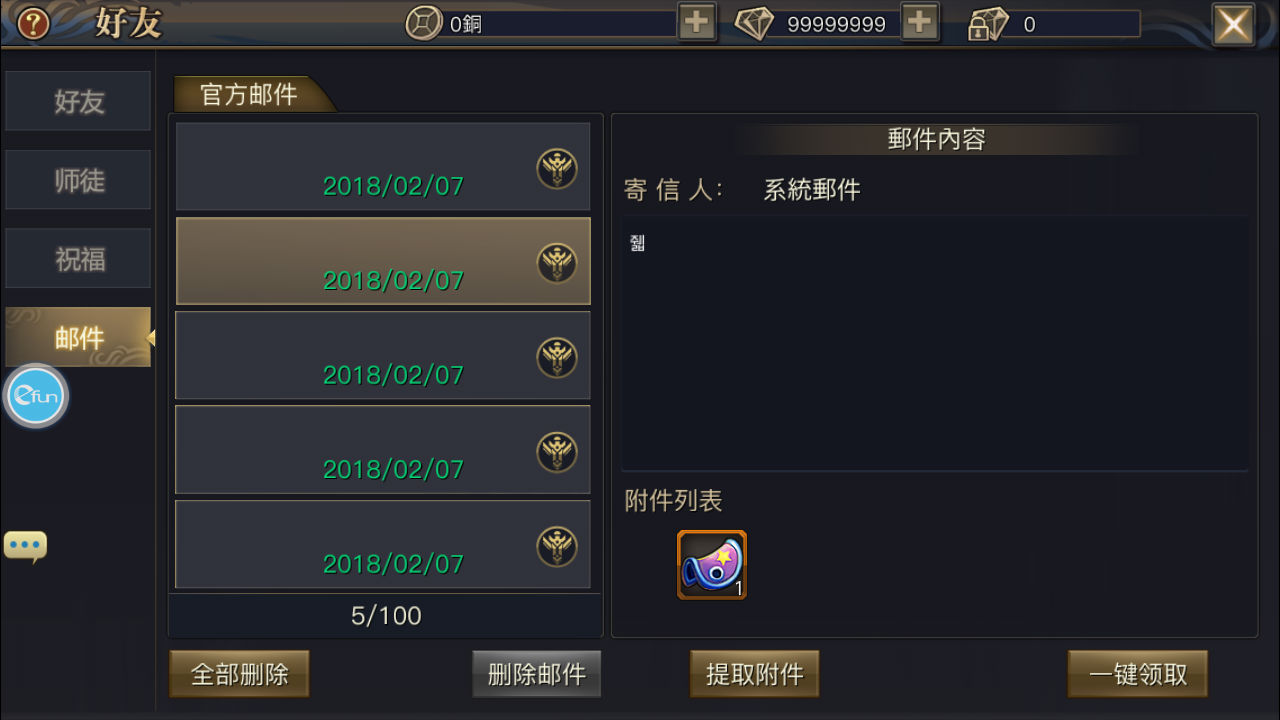1280x720 pixels.
Task: Tap the purple scroll attachment item
Action: click(712, 565)
